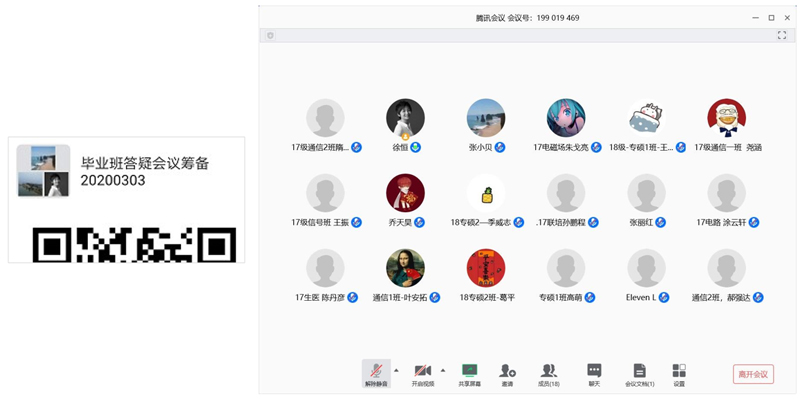Start screen sharing with 共享屏幕

(x=469, y=374)
